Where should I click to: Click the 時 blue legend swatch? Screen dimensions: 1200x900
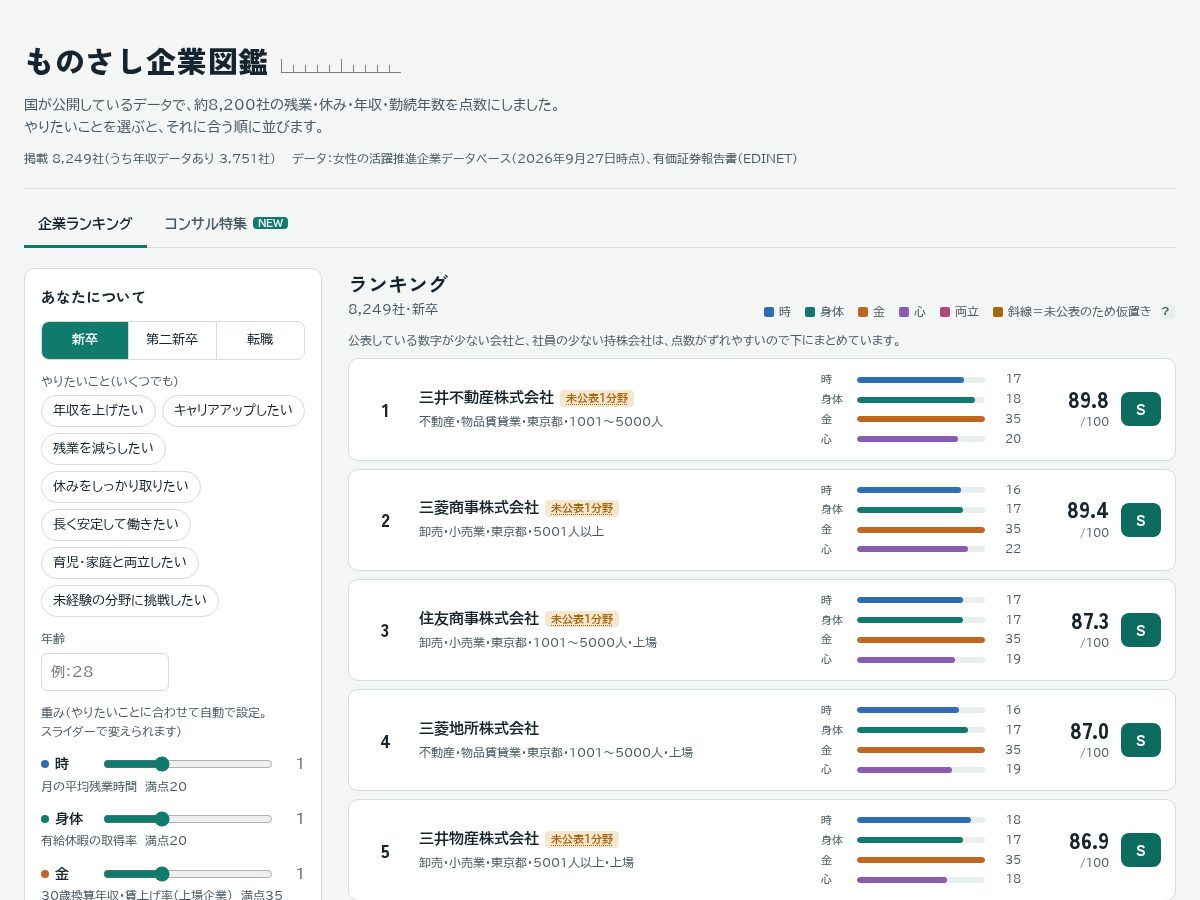point(769,312)
